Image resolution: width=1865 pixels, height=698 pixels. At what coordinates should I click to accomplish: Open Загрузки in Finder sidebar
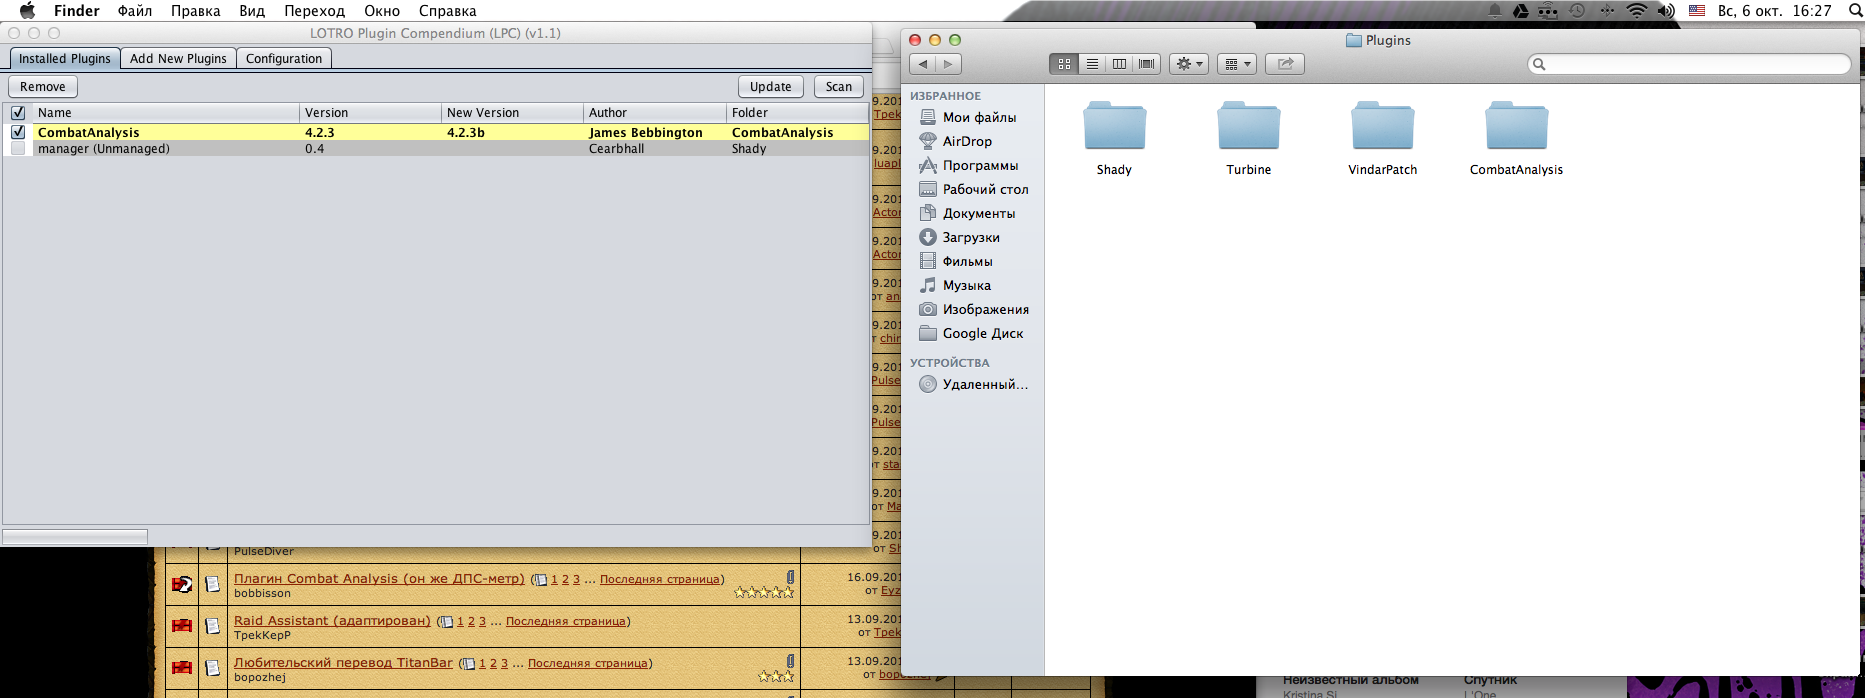pos(971,237)
